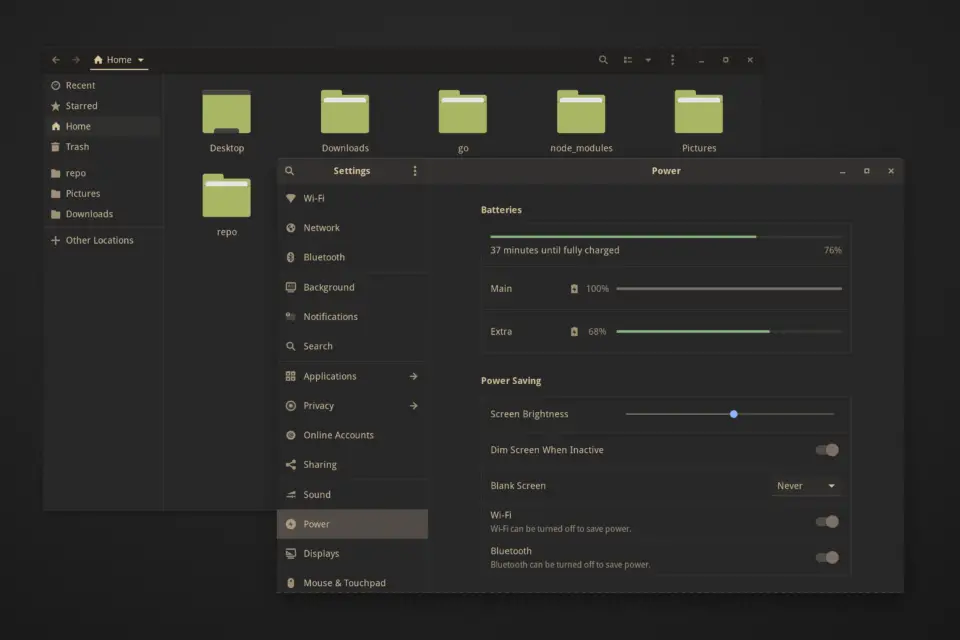Activate the file manager search magnifier
The image size is (960, 640).
603,60
